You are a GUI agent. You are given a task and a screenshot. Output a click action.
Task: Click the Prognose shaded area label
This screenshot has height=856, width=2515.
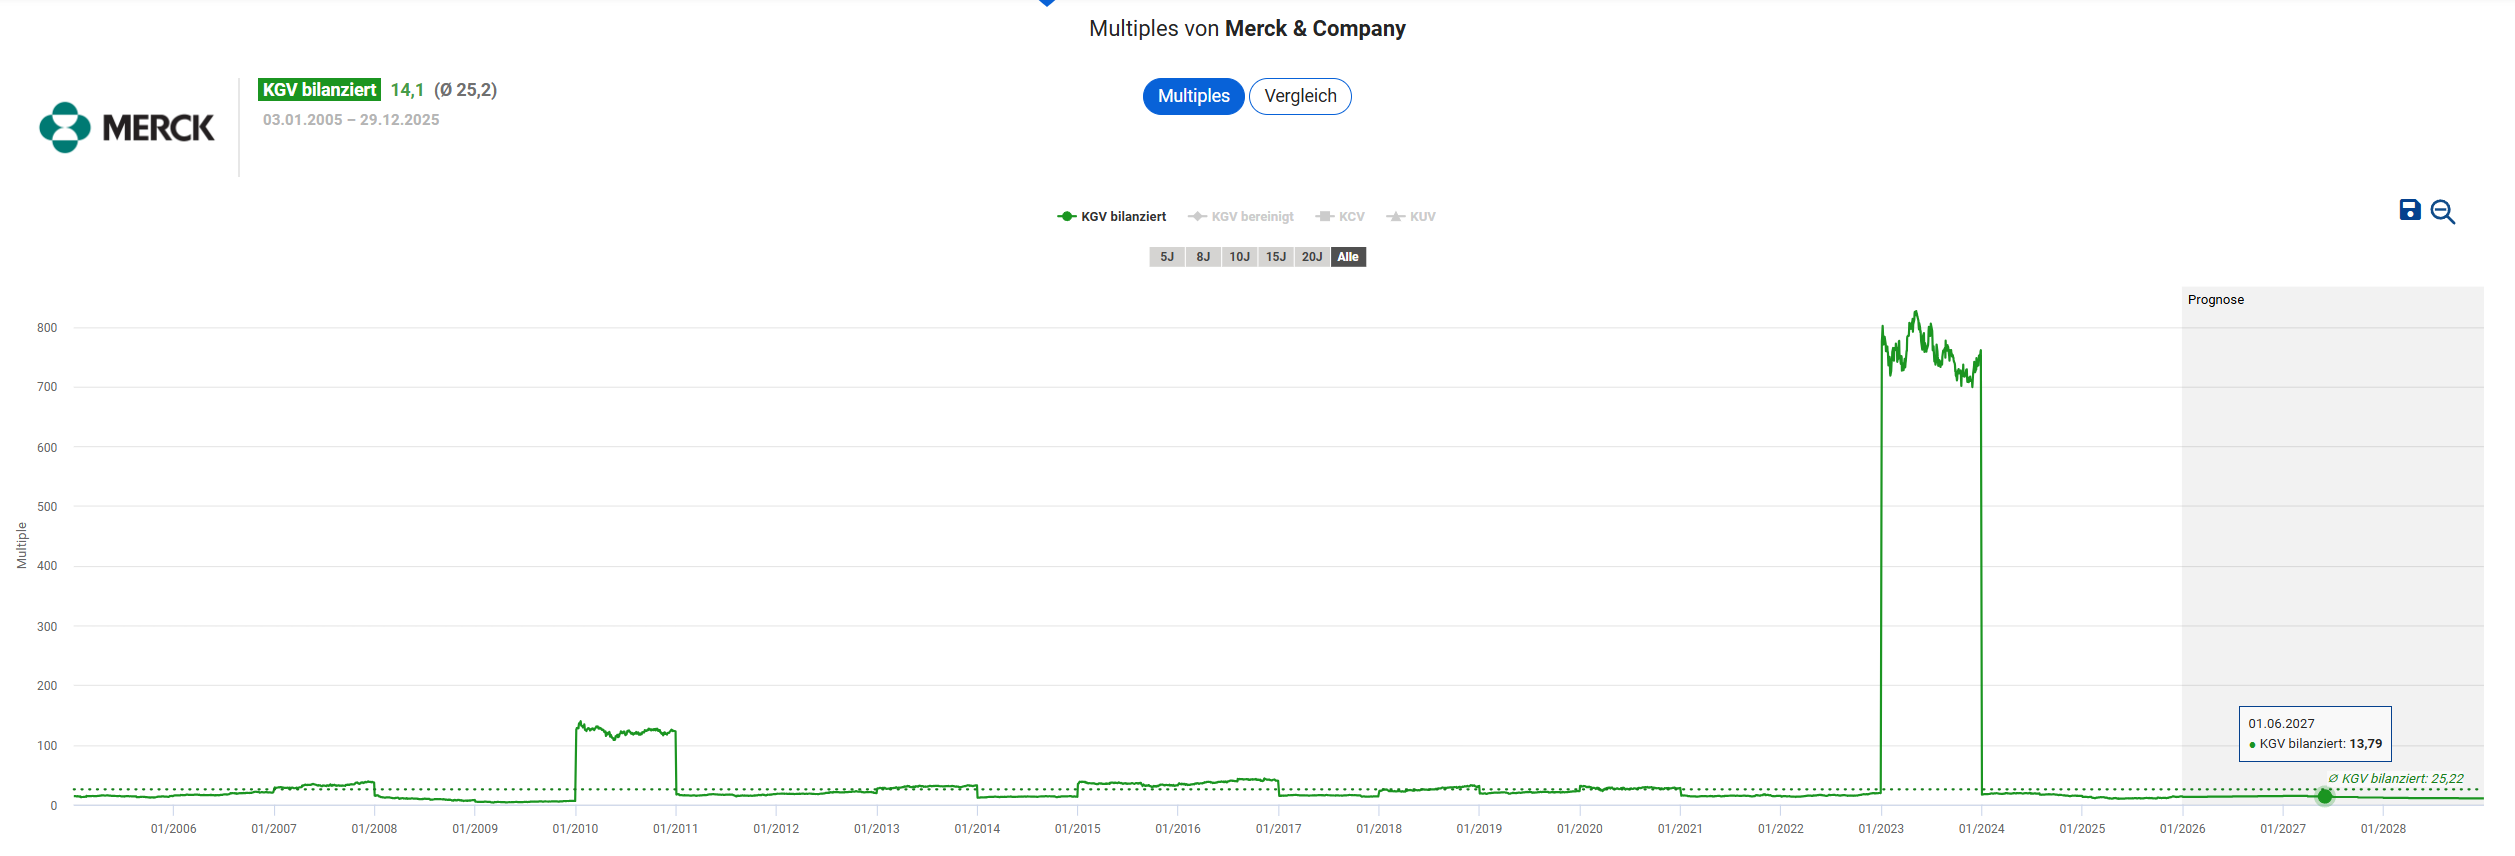coord(2215,300)
